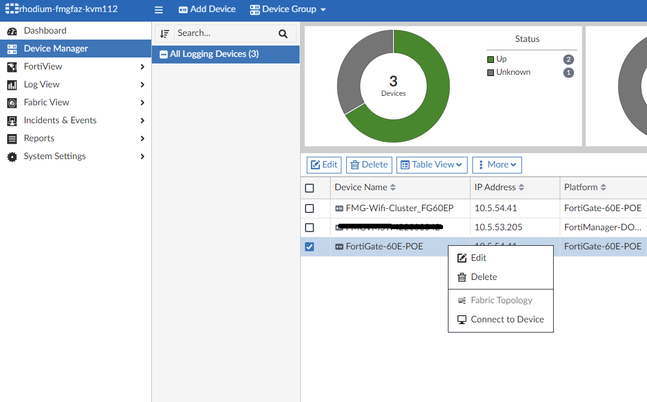Collapse the All Logging Devices tree node

tap(163, 54)
